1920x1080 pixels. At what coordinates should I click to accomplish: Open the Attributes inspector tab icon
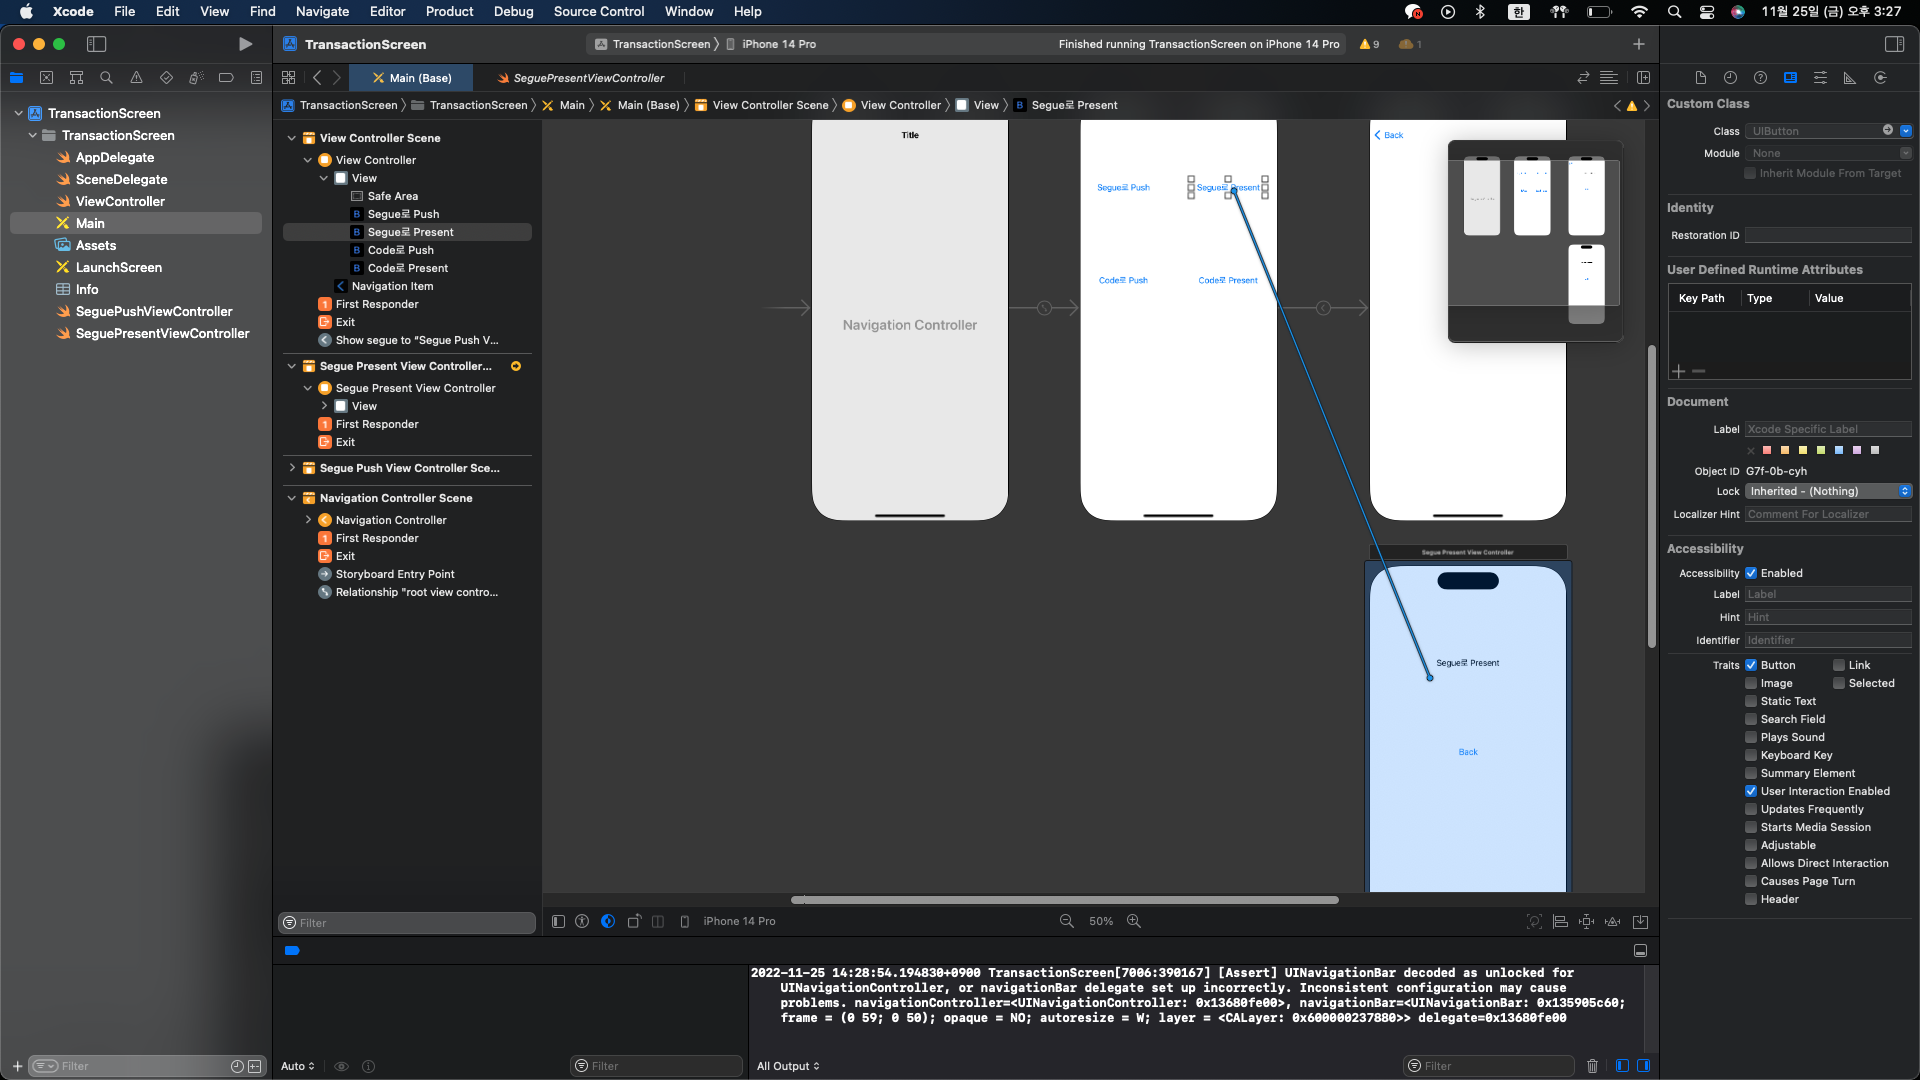pos(1820,78)
